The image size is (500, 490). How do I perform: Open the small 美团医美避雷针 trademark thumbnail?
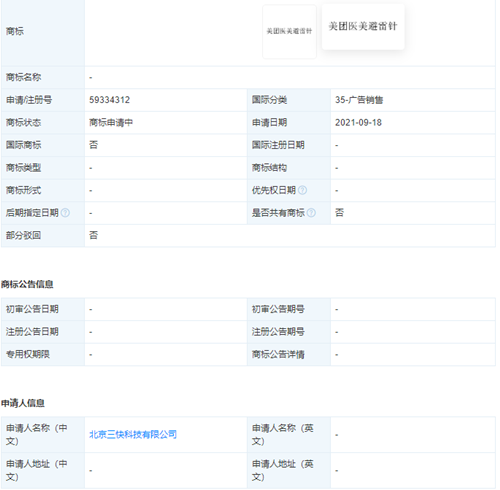[289, 32]
